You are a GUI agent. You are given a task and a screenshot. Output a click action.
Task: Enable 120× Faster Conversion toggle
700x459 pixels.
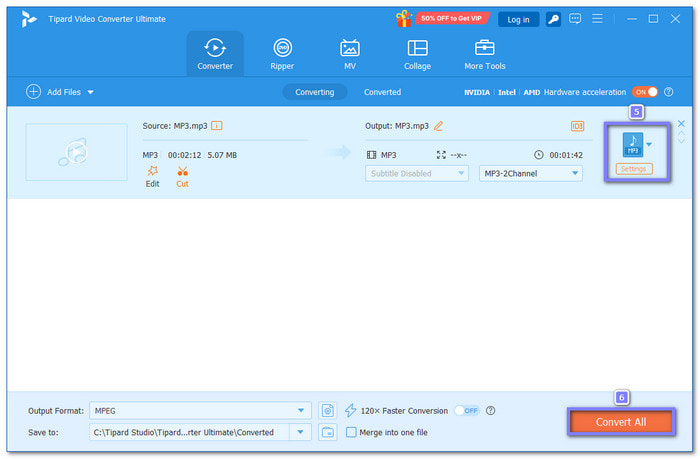pos(466,410)
